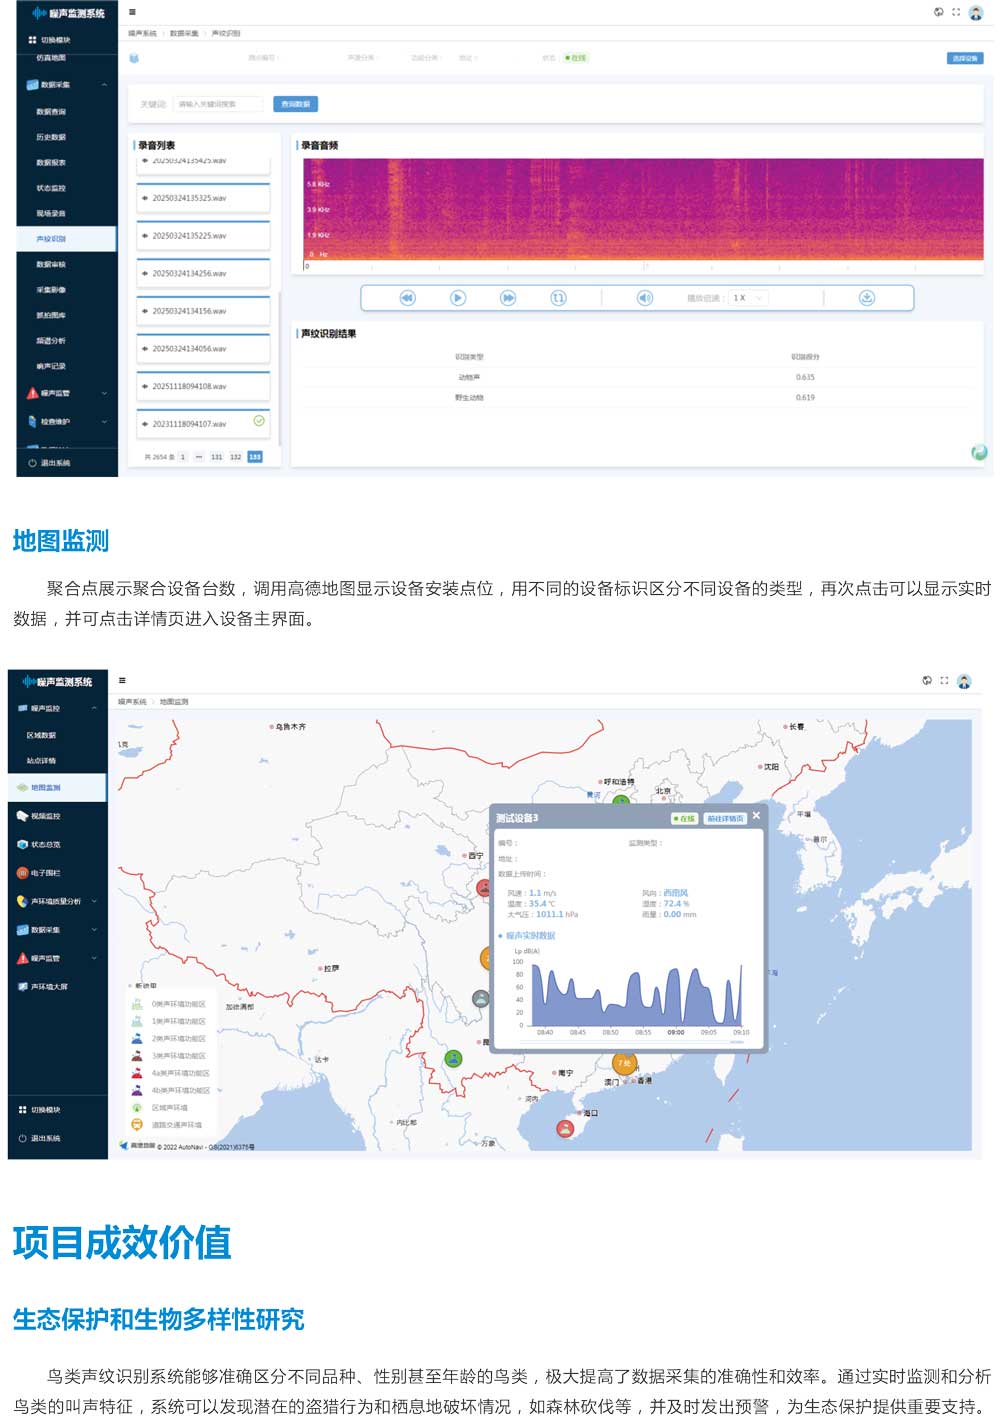Click the rewind button in audio player
This screenshot has height=1419, width=1000.
(x=407, y=298)
